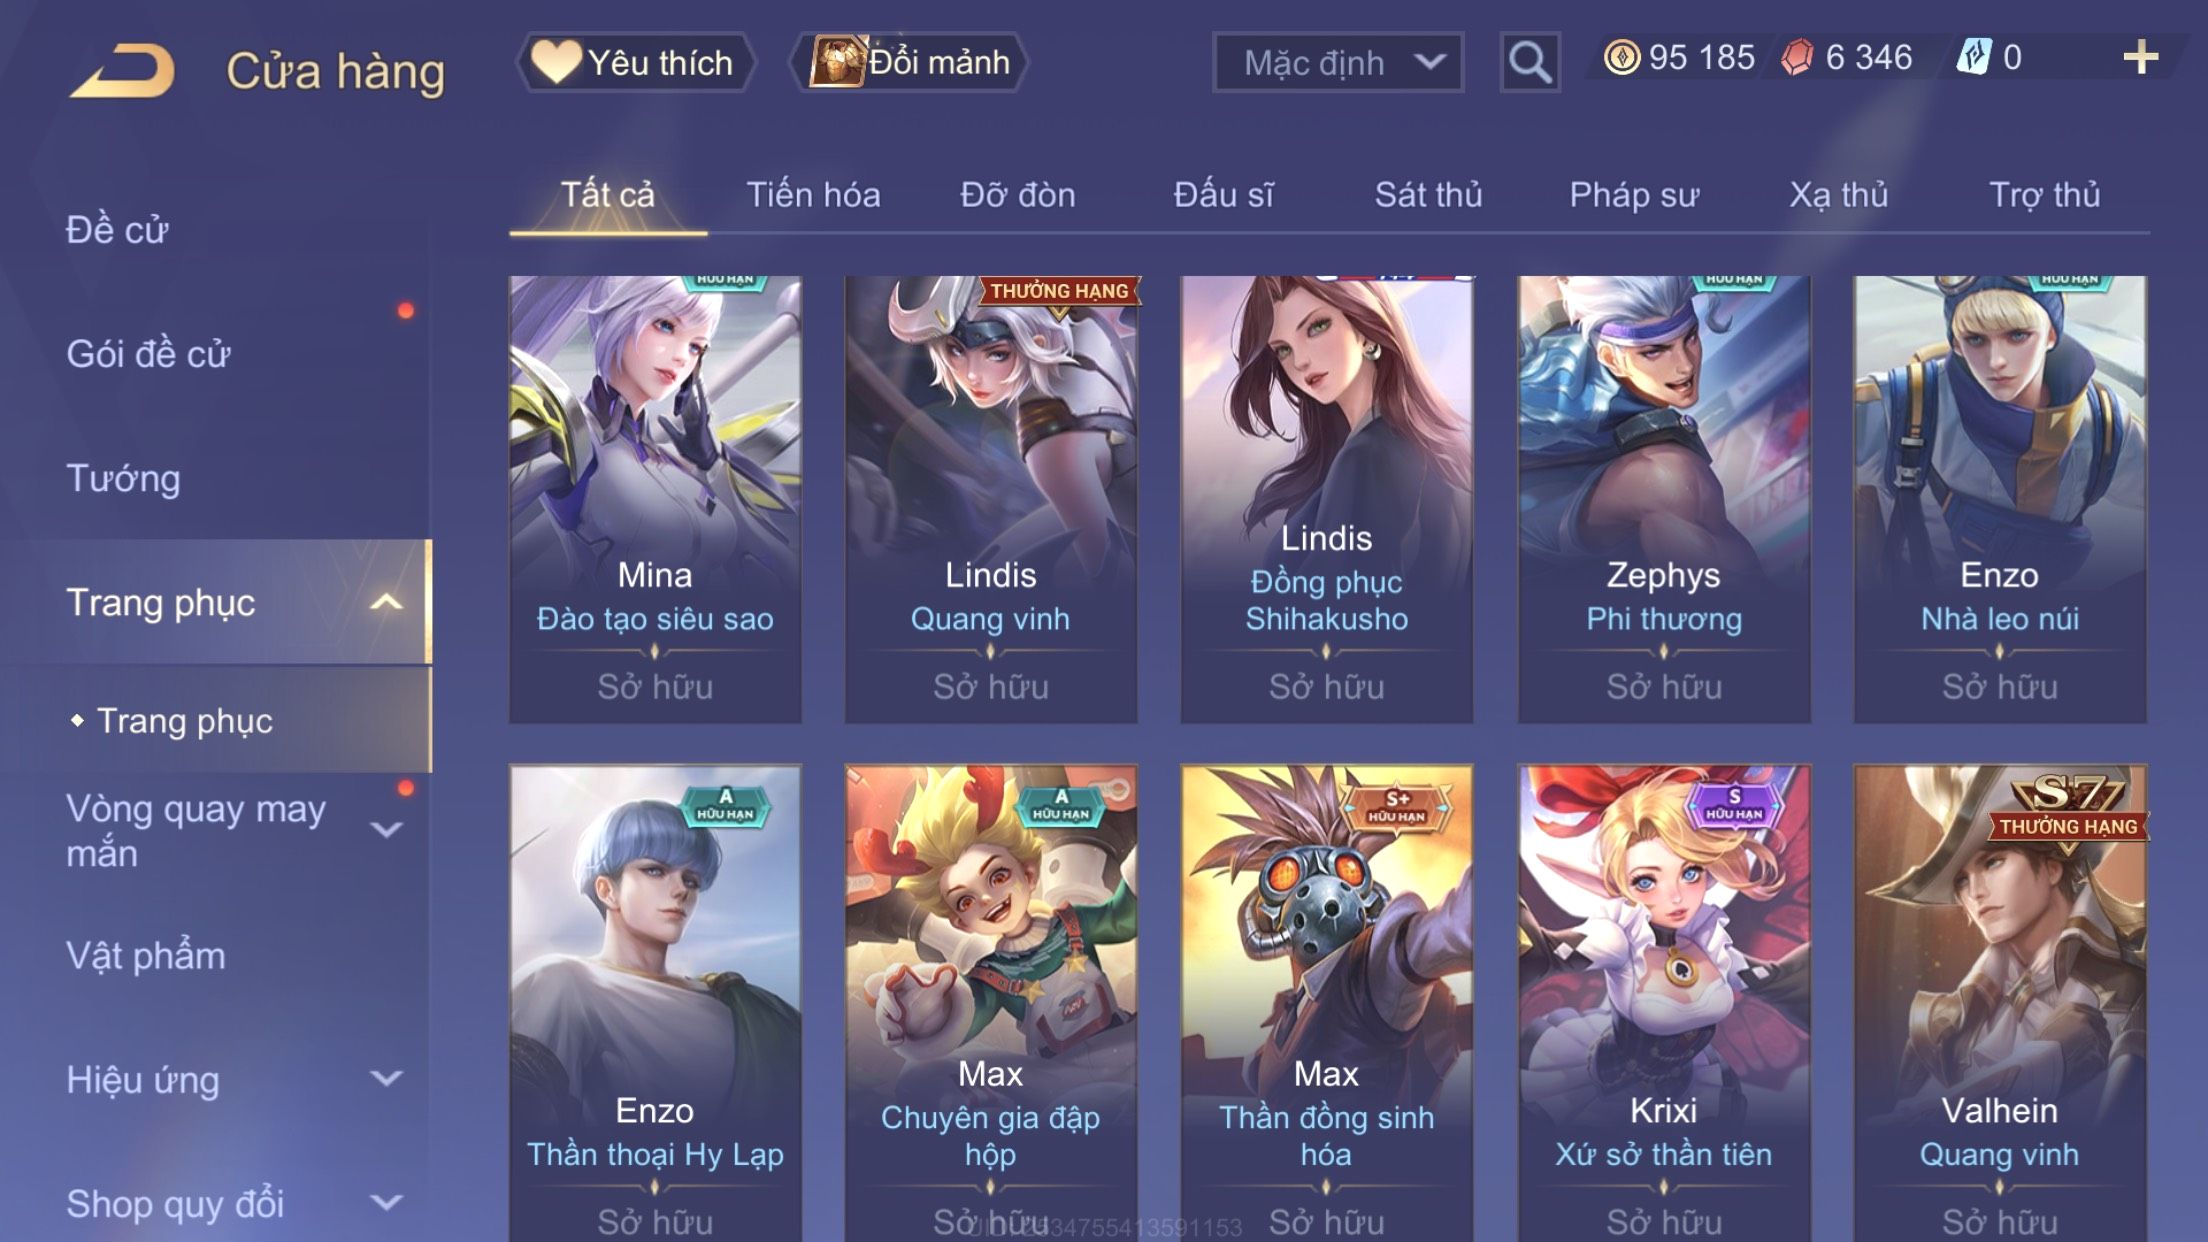This screenshot has width=2208, height=1242.
Task: Click the red ruby gem icon
Action: tap(1797, 57)
